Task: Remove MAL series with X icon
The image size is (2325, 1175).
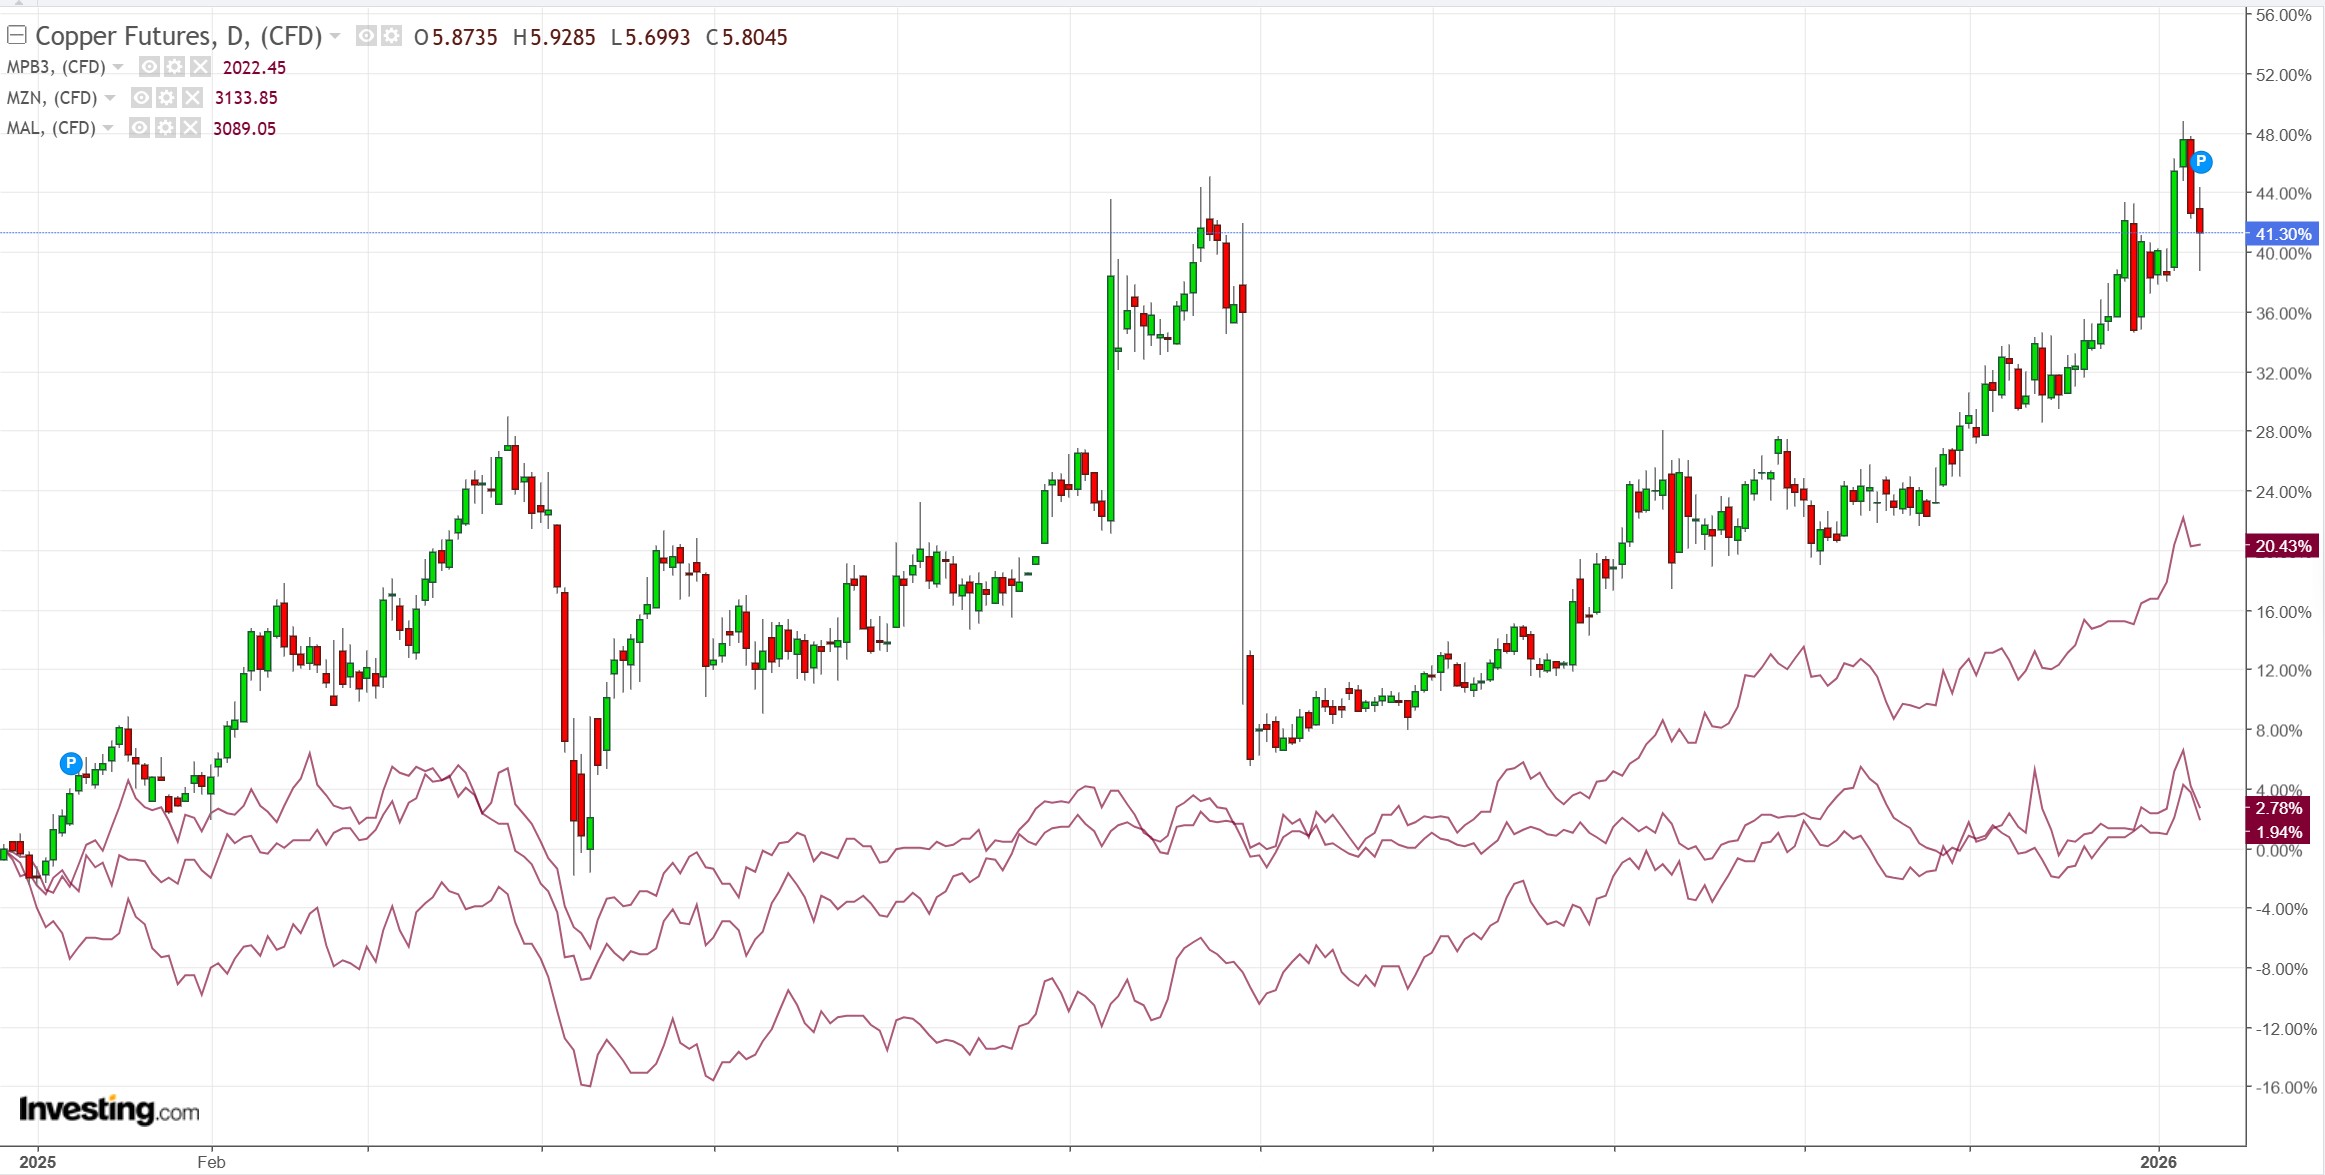Action: [190, 128]
